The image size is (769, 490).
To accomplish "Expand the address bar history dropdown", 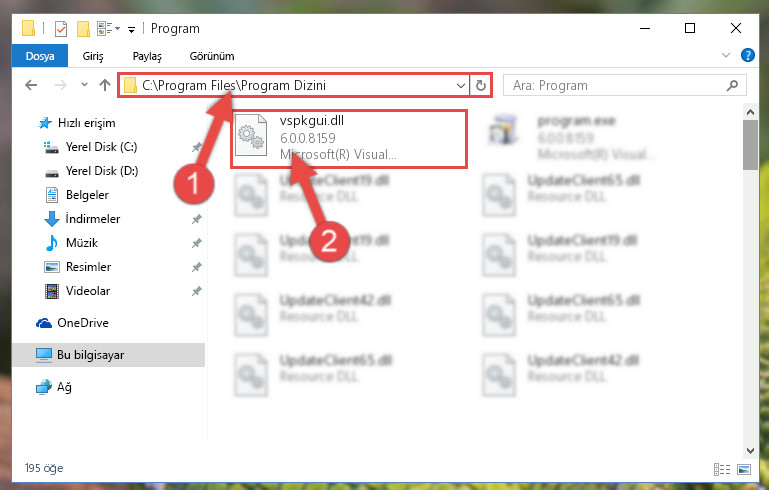I will click(461, 85).
